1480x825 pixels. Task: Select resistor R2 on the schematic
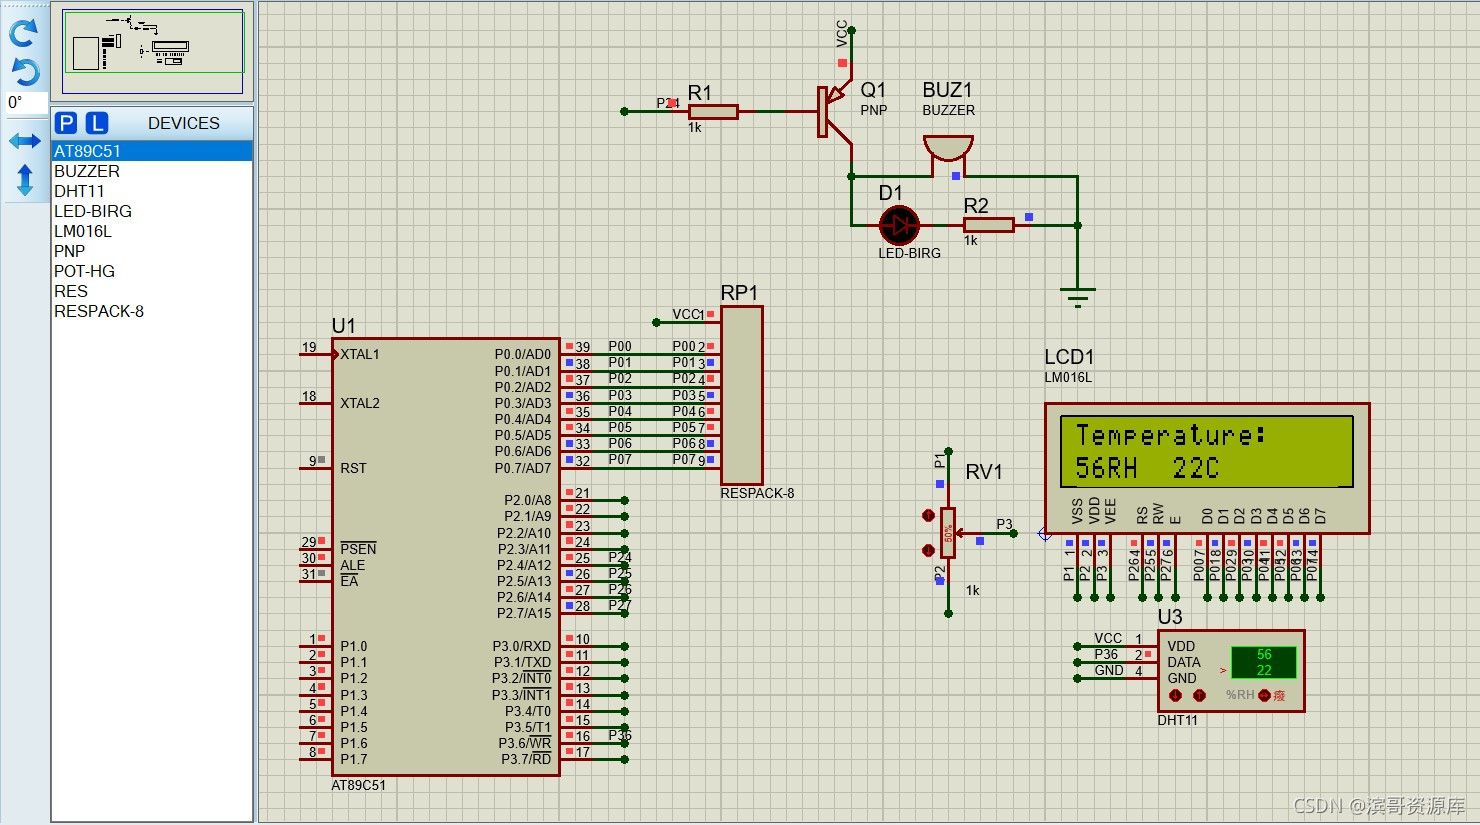989,225
